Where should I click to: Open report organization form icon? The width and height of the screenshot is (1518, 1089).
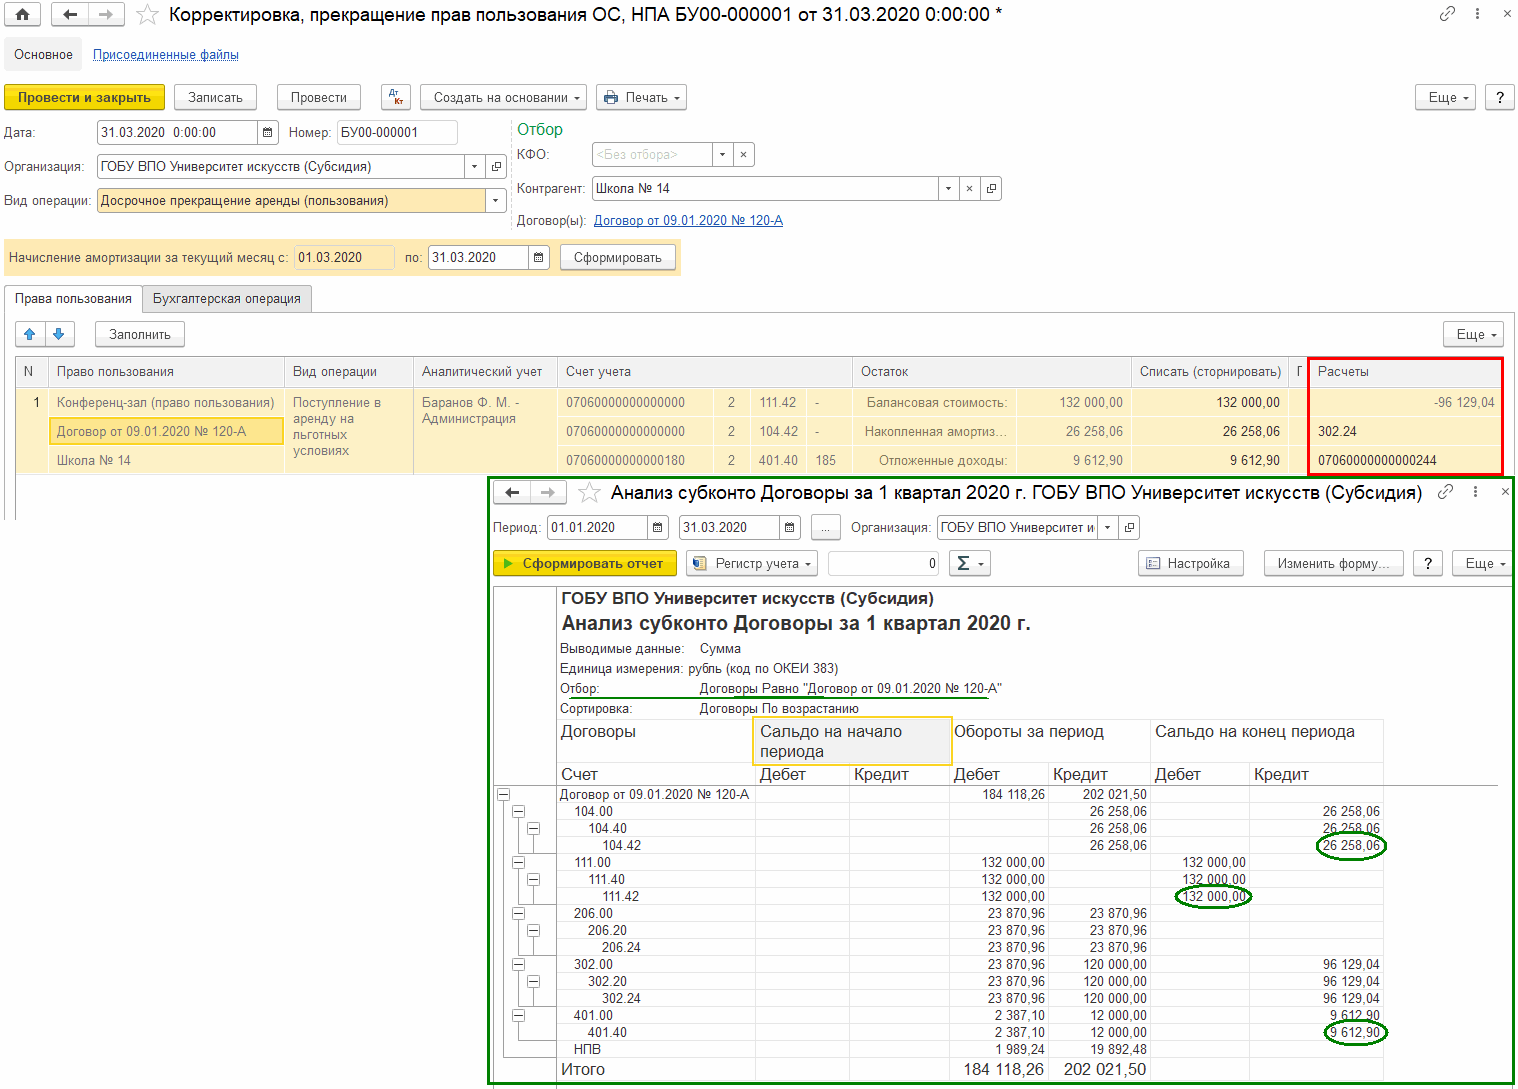click(1129, 527)
